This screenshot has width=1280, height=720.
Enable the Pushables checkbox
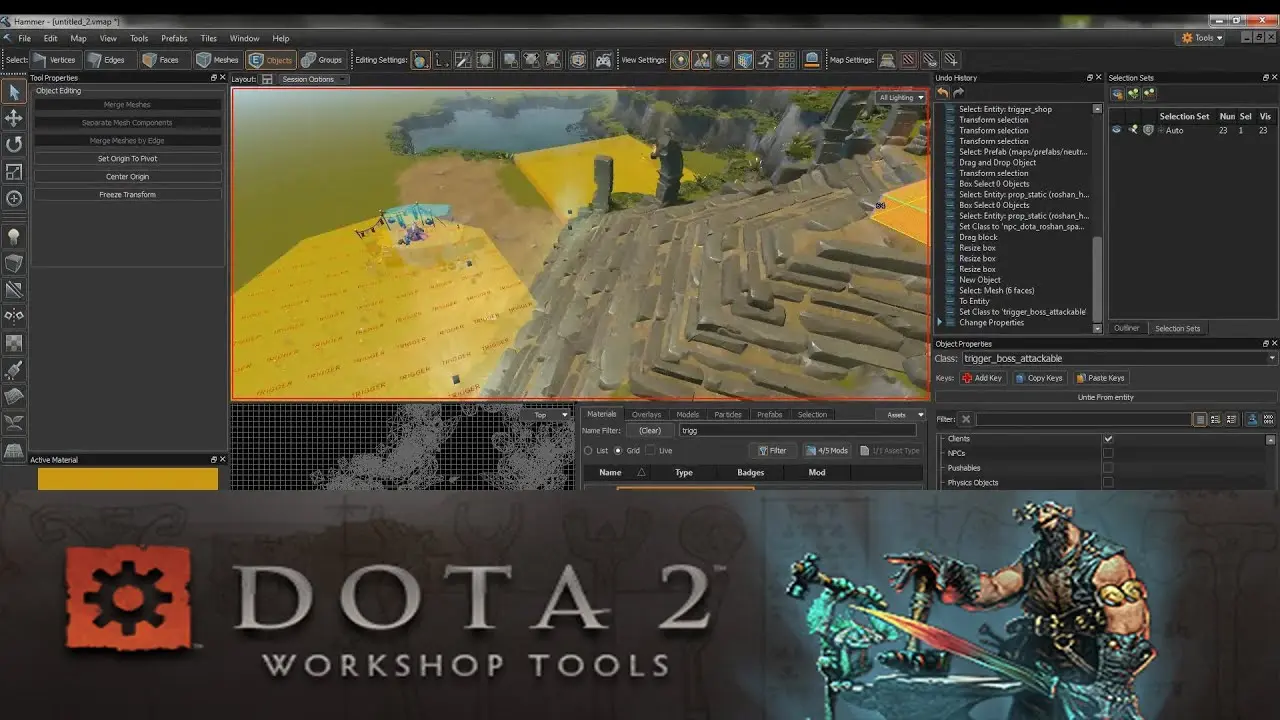coord(1108,468)
